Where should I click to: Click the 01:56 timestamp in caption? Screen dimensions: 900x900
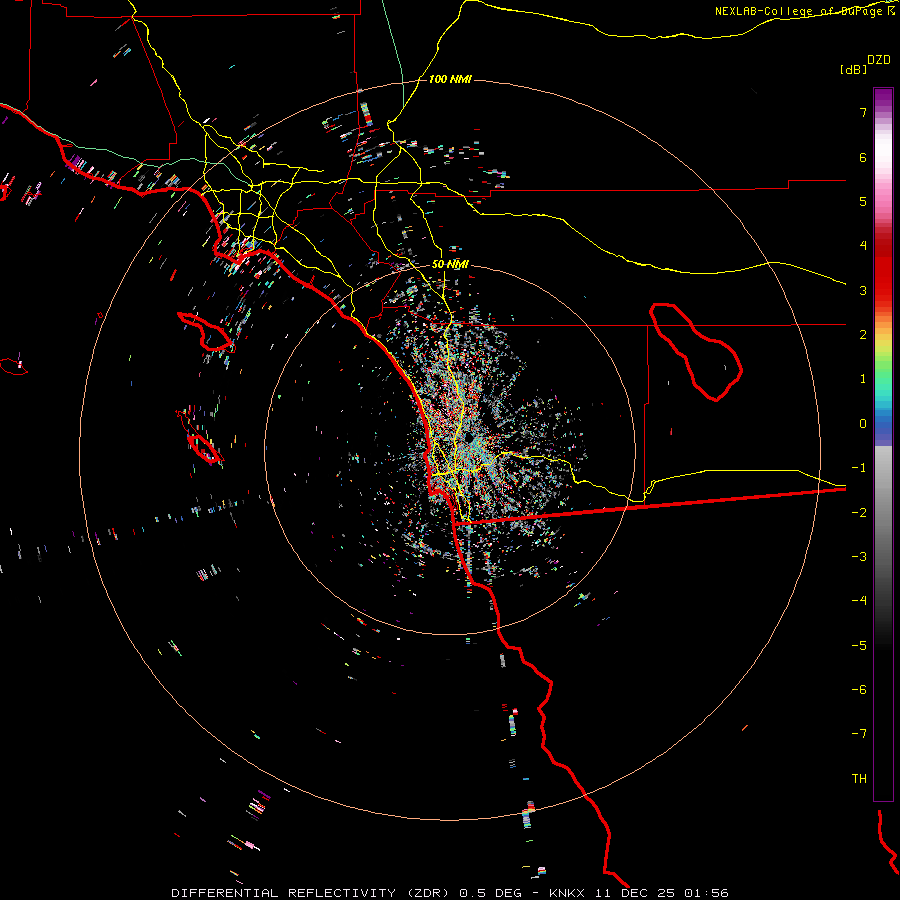[x=707, y=893]
